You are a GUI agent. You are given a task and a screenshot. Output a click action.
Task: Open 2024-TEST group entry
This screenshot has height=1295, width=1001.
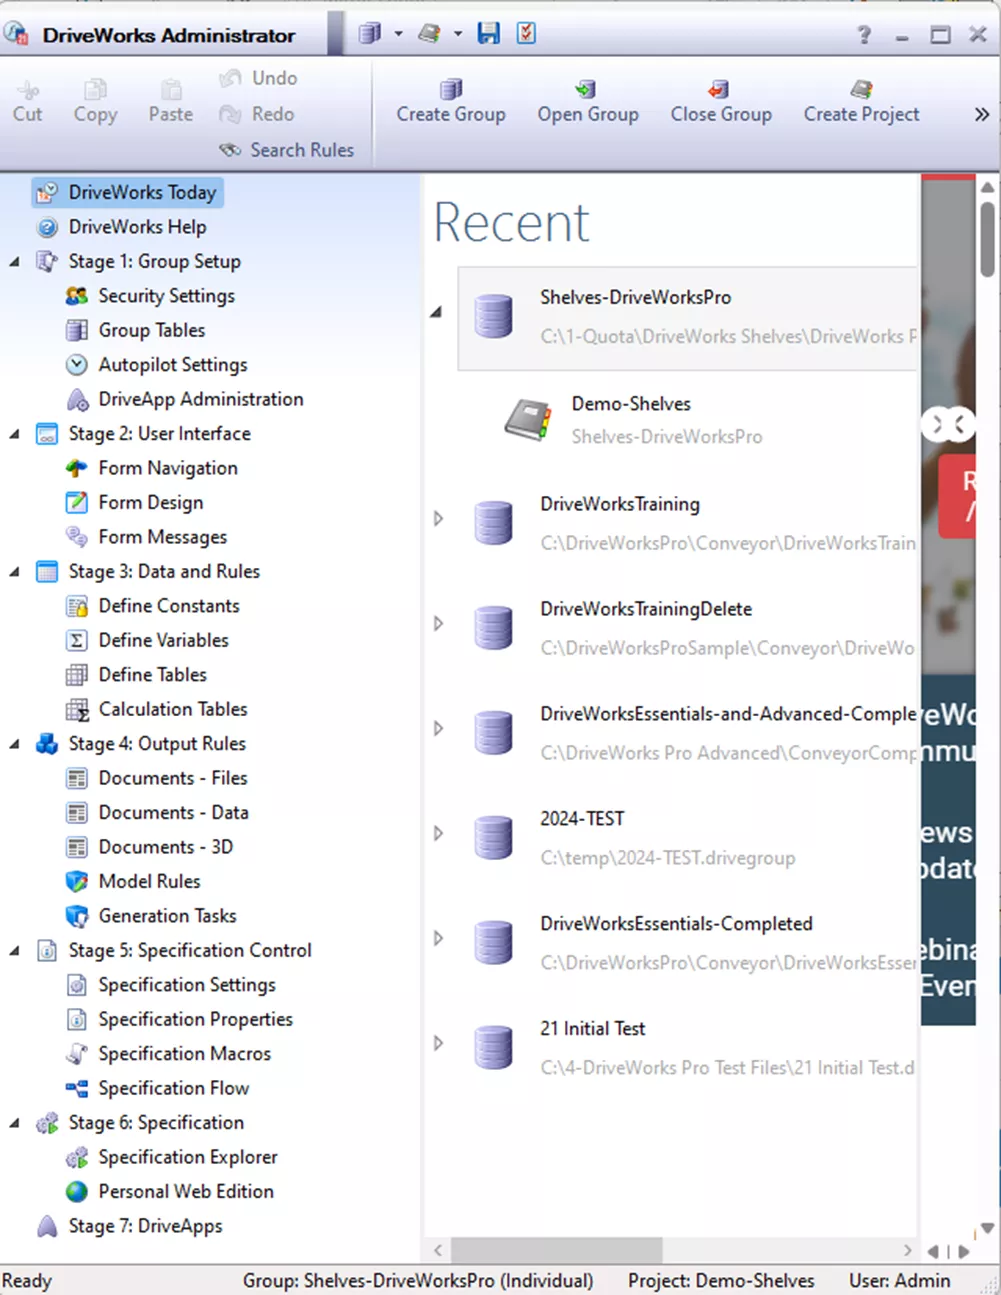(x=688, y=838)
